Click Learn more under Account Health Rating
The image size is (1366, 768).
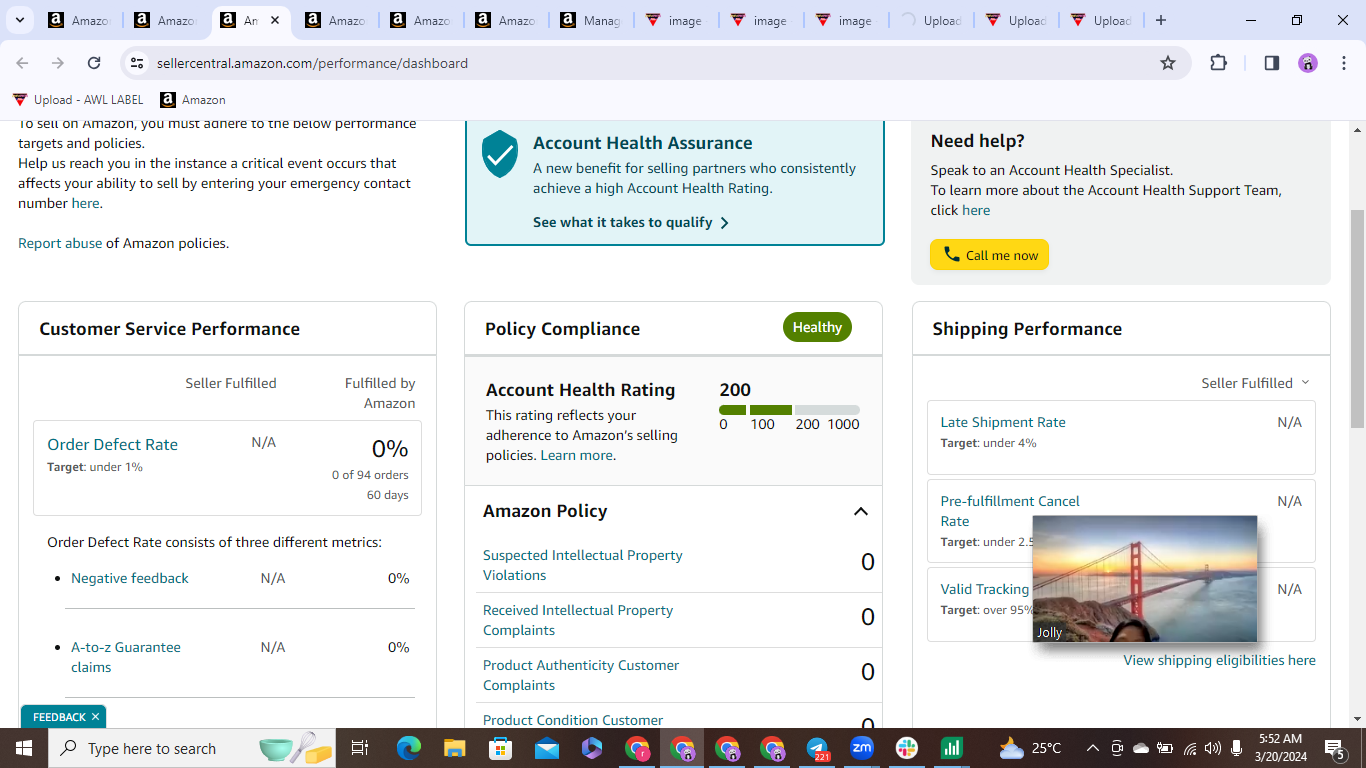tap(576, 455)
